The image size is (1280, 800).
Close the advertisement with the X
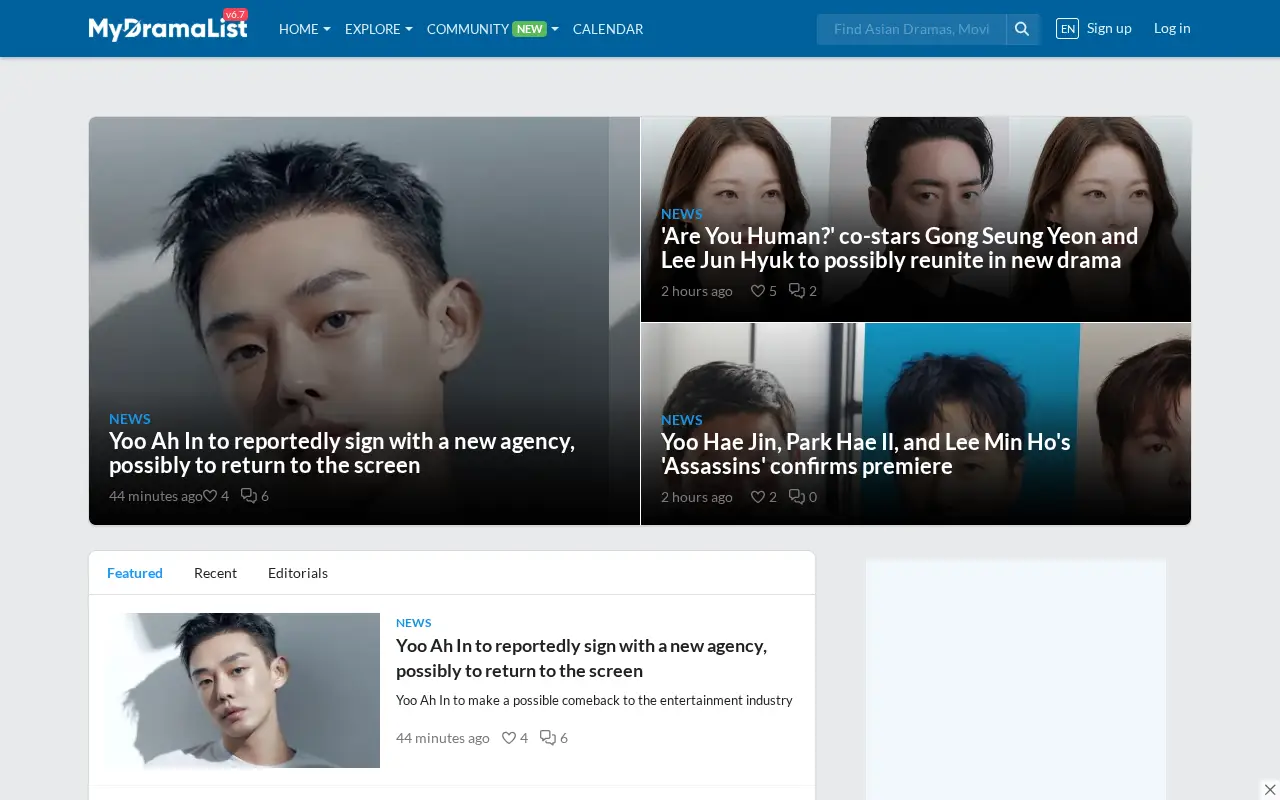pos(1270,790)
